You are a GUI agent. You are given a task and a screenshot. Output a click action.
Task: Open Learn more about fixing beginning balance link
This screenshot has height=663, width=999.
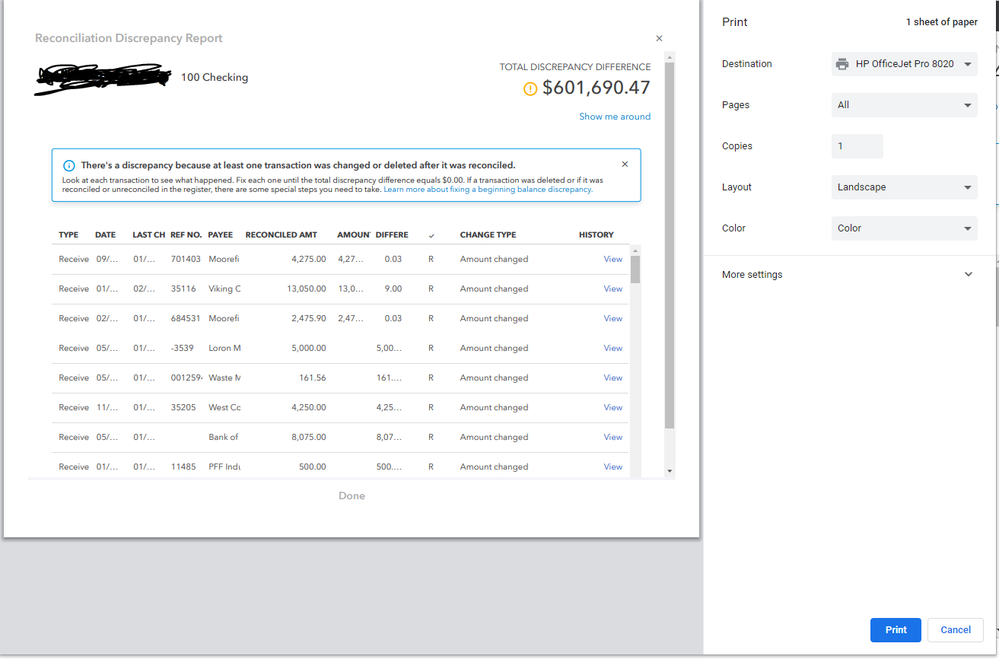point(488,189)
